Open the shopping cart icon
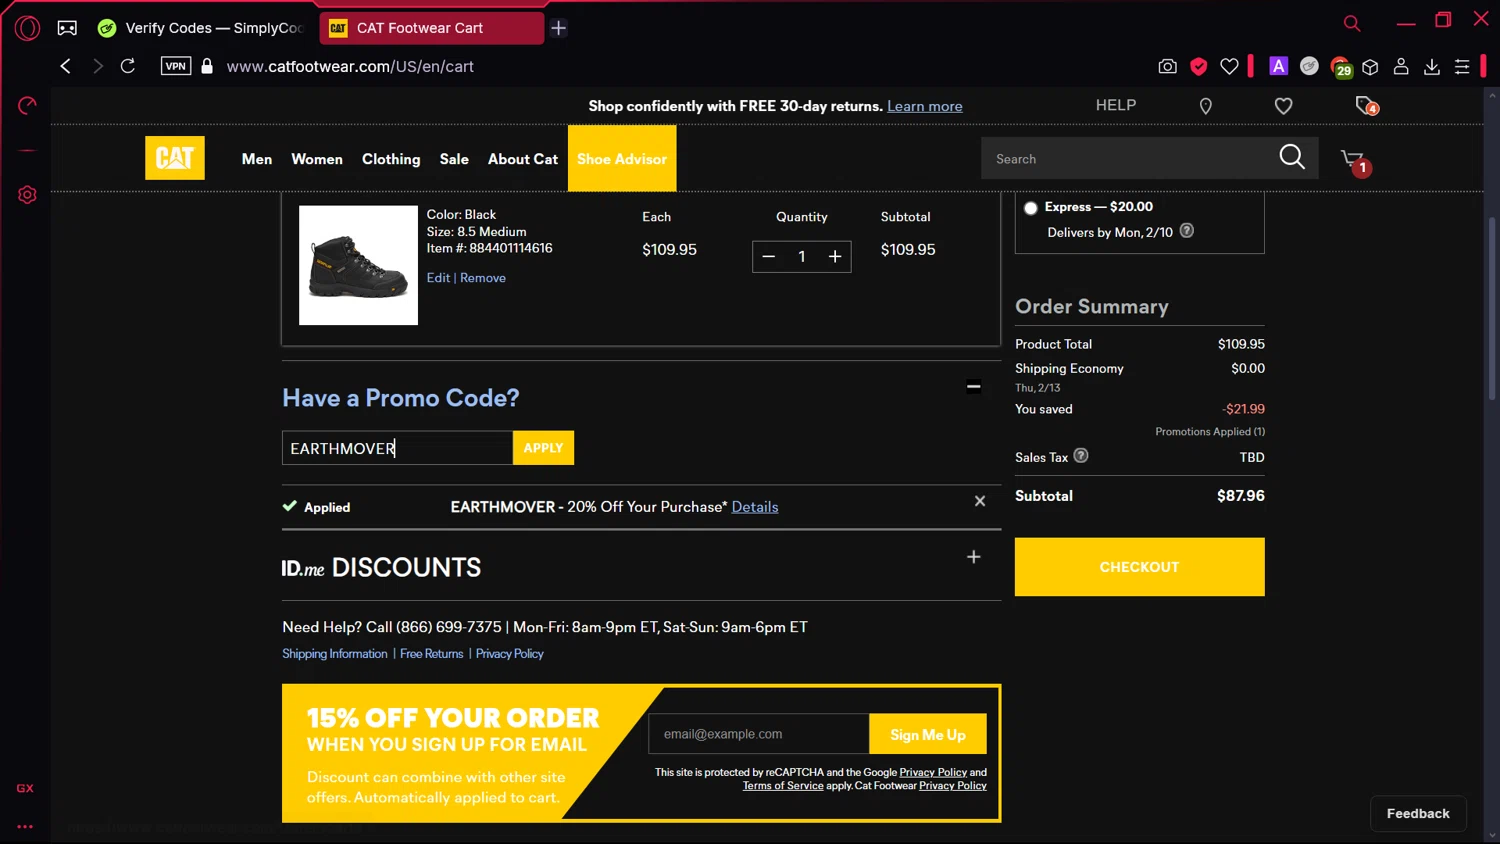The width and height of the screenshot is (1500, 844). click(x=1356, y=161)
